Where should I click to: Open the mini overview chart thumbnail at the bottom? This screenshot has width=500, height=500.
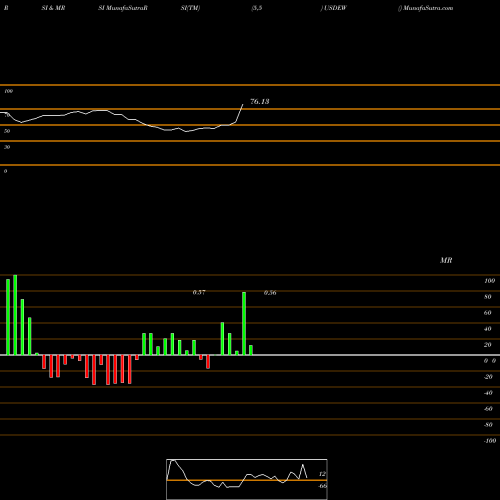point(247,479)
